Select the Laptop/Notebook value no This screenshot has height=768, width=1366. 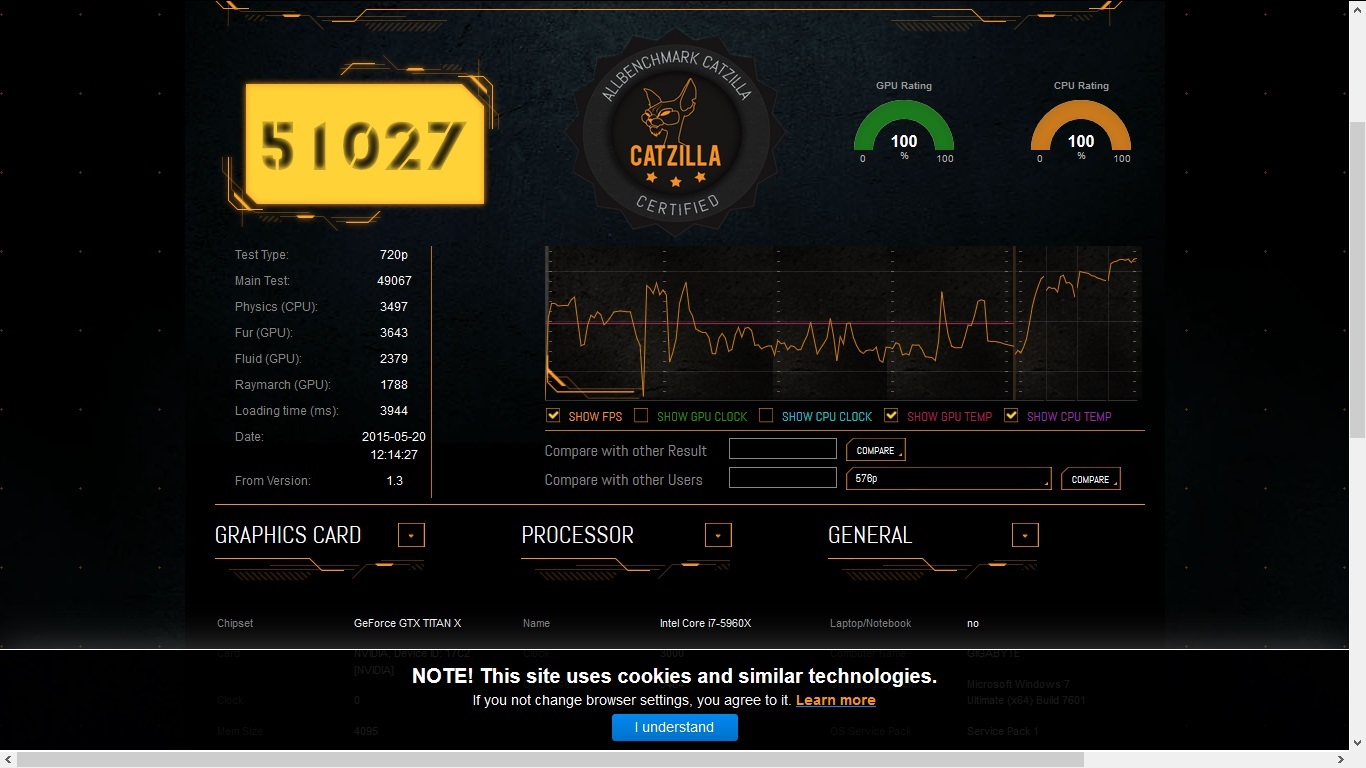pos(973,623)
